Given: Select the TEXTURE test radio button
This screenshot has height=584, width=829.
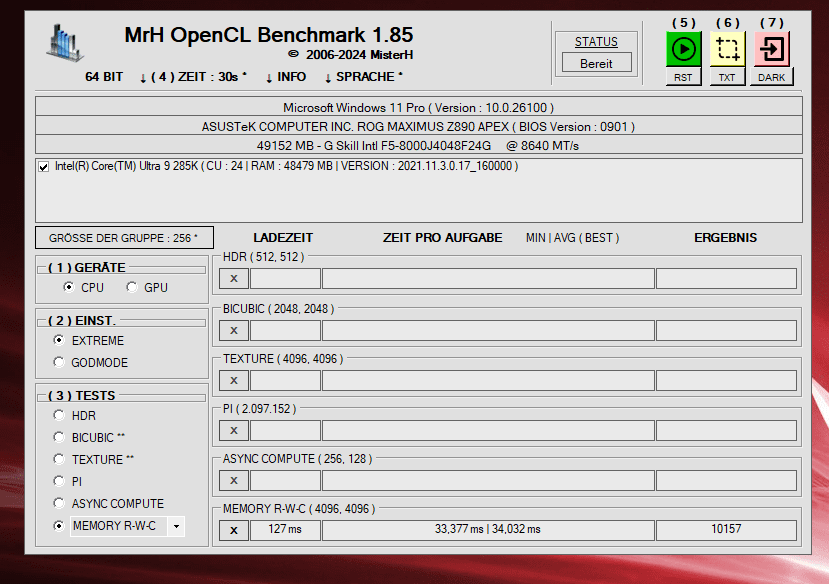Looking at the screenshot, I should [x=59, y=459].
